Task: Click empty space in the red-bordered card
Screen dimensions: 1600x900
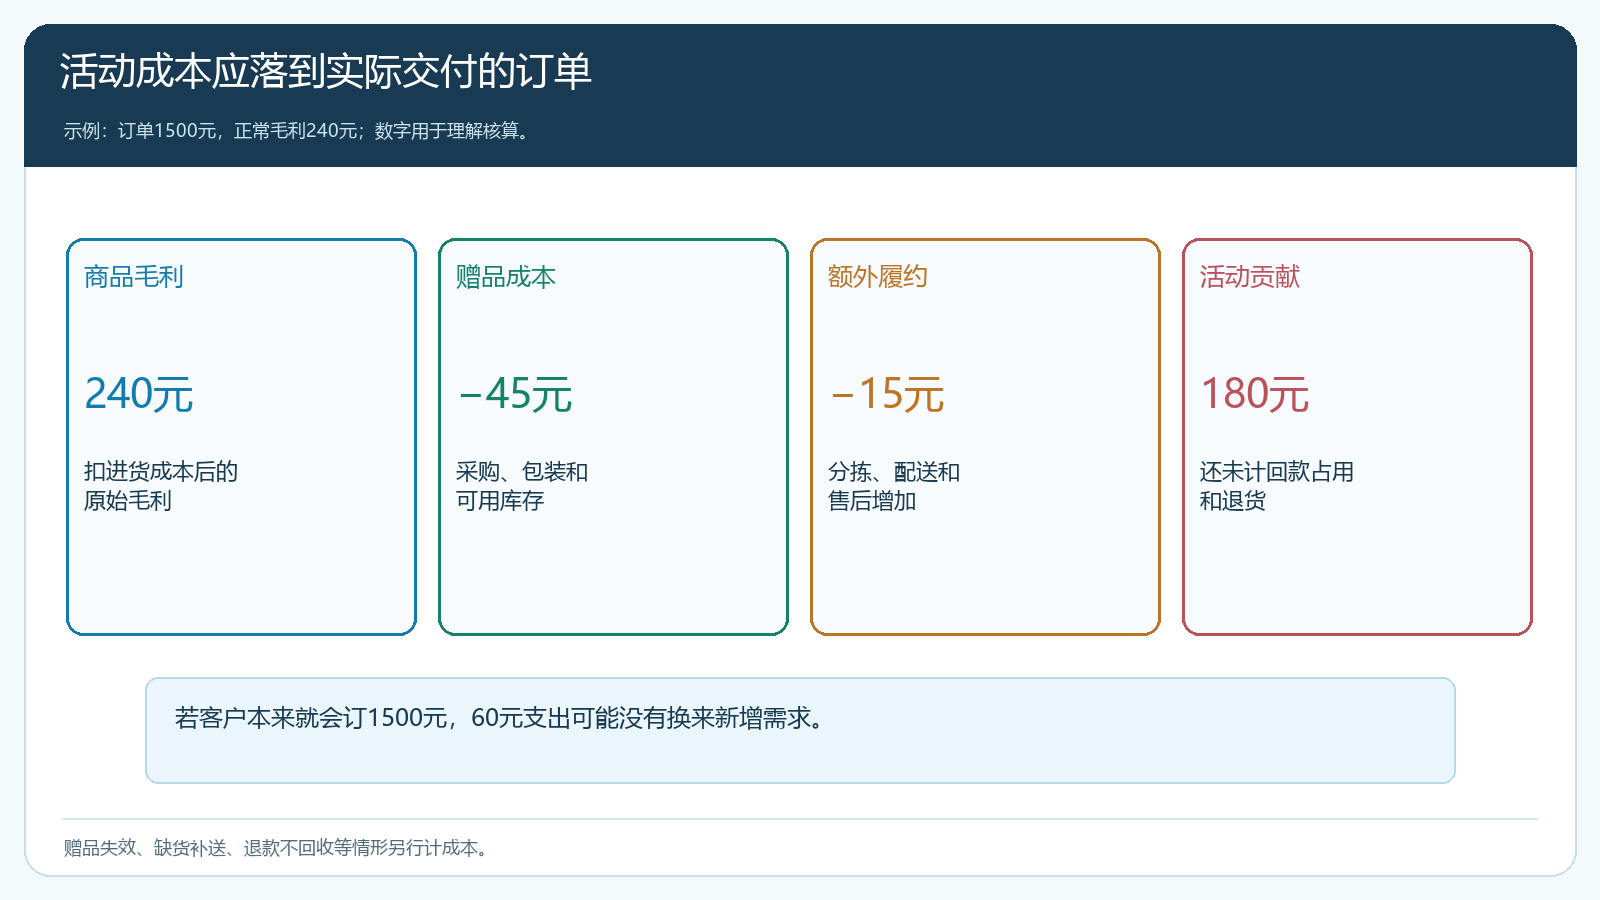Action: 1357,575
